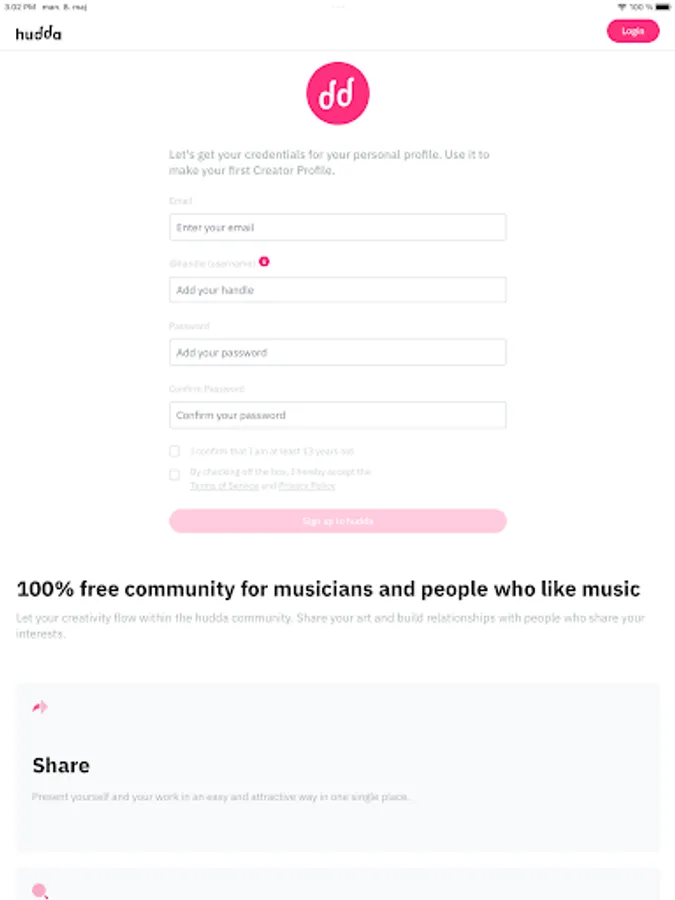
Task: Click the Confirm your password field
Action: (x=338, y=415)
